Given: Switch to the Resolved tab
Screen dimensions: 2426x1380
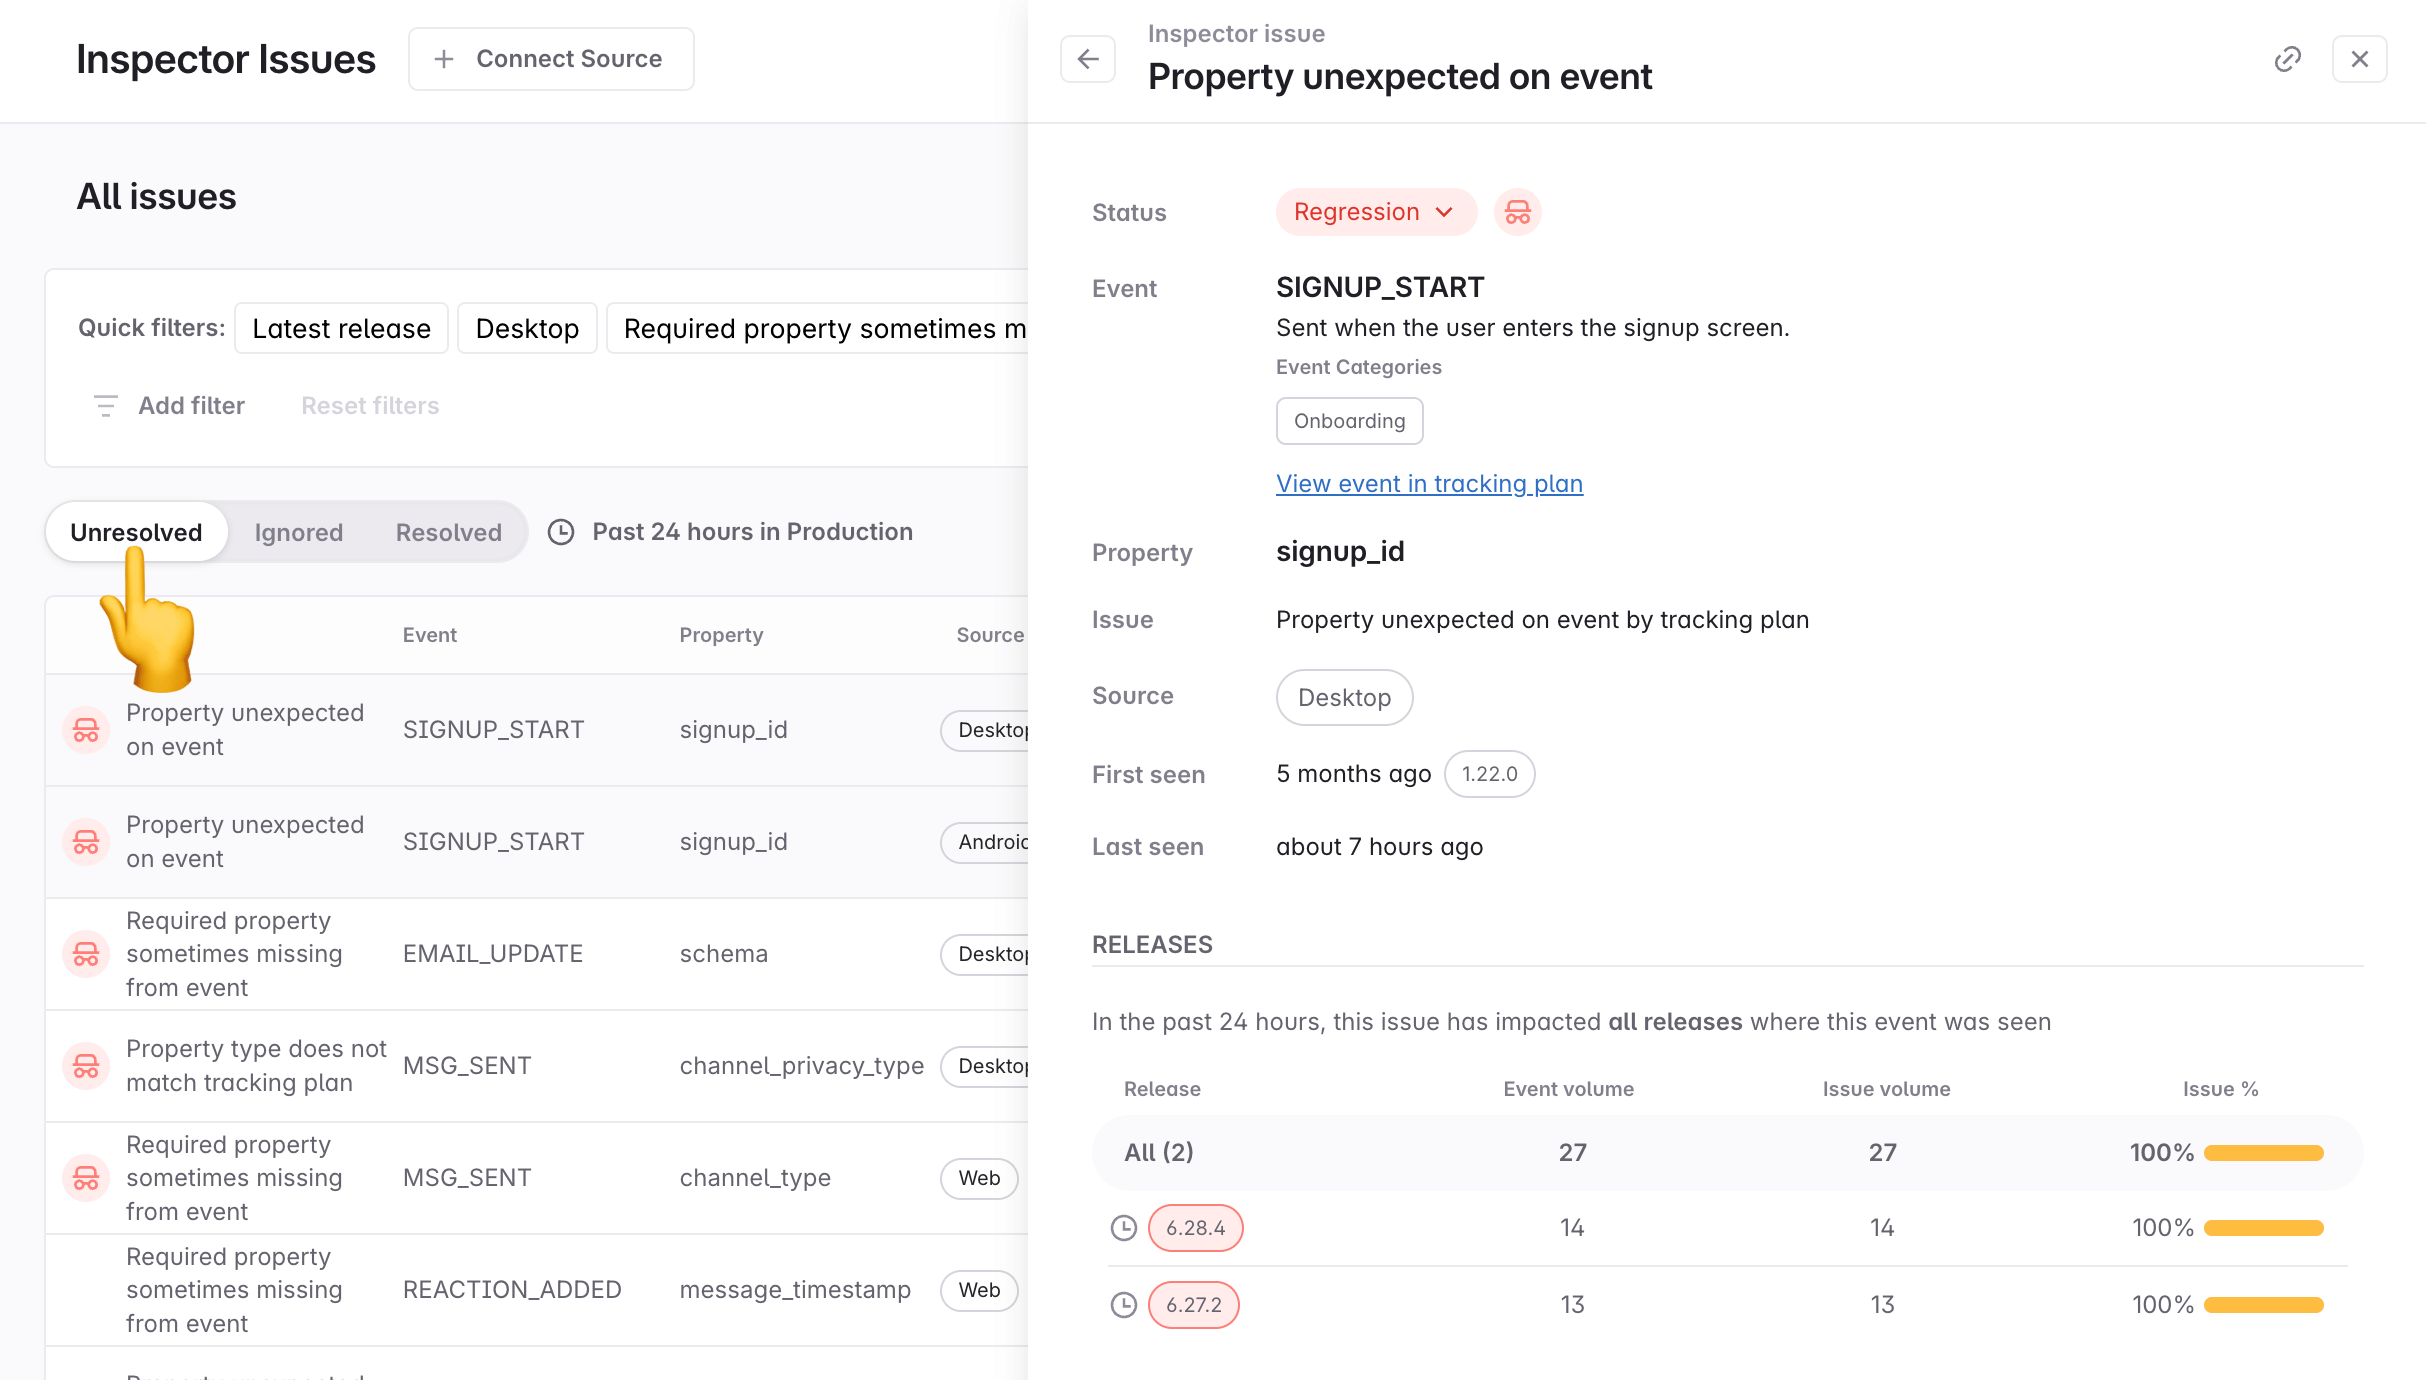Looking at the screenshot, I should (448, 532).
